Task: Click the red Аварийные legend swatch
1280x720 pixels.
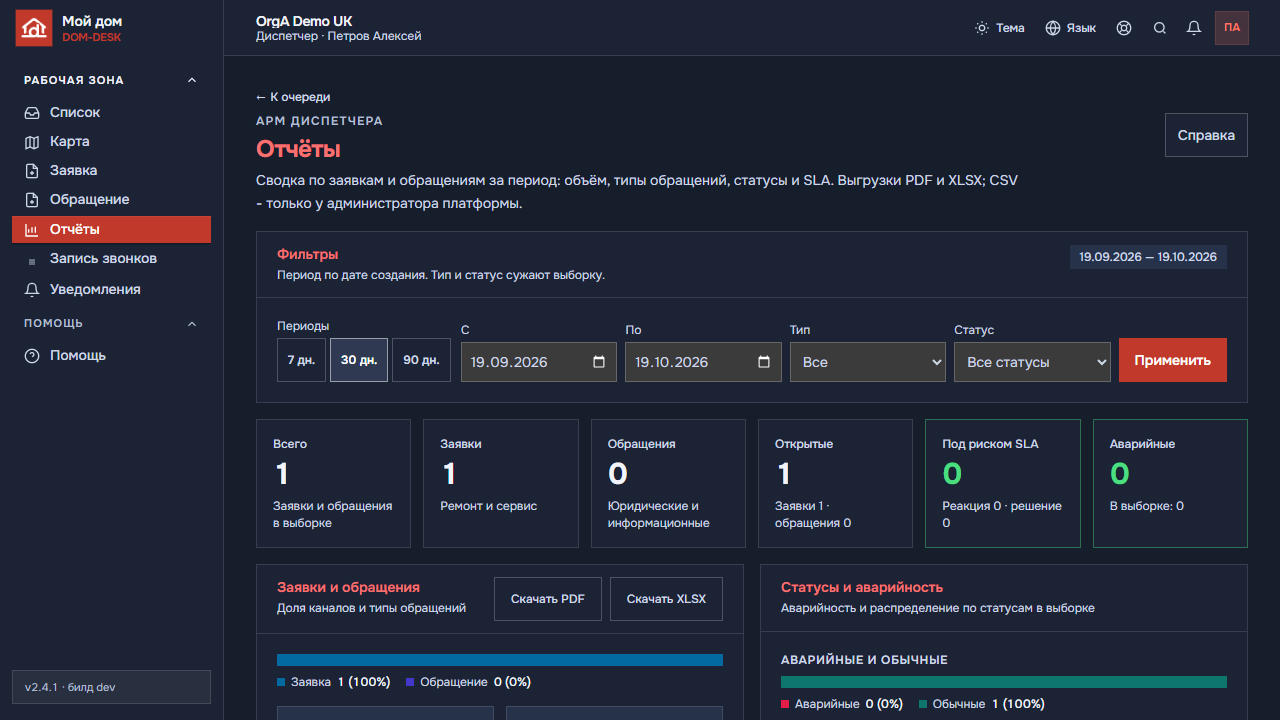Action: (x=785, y=704)
